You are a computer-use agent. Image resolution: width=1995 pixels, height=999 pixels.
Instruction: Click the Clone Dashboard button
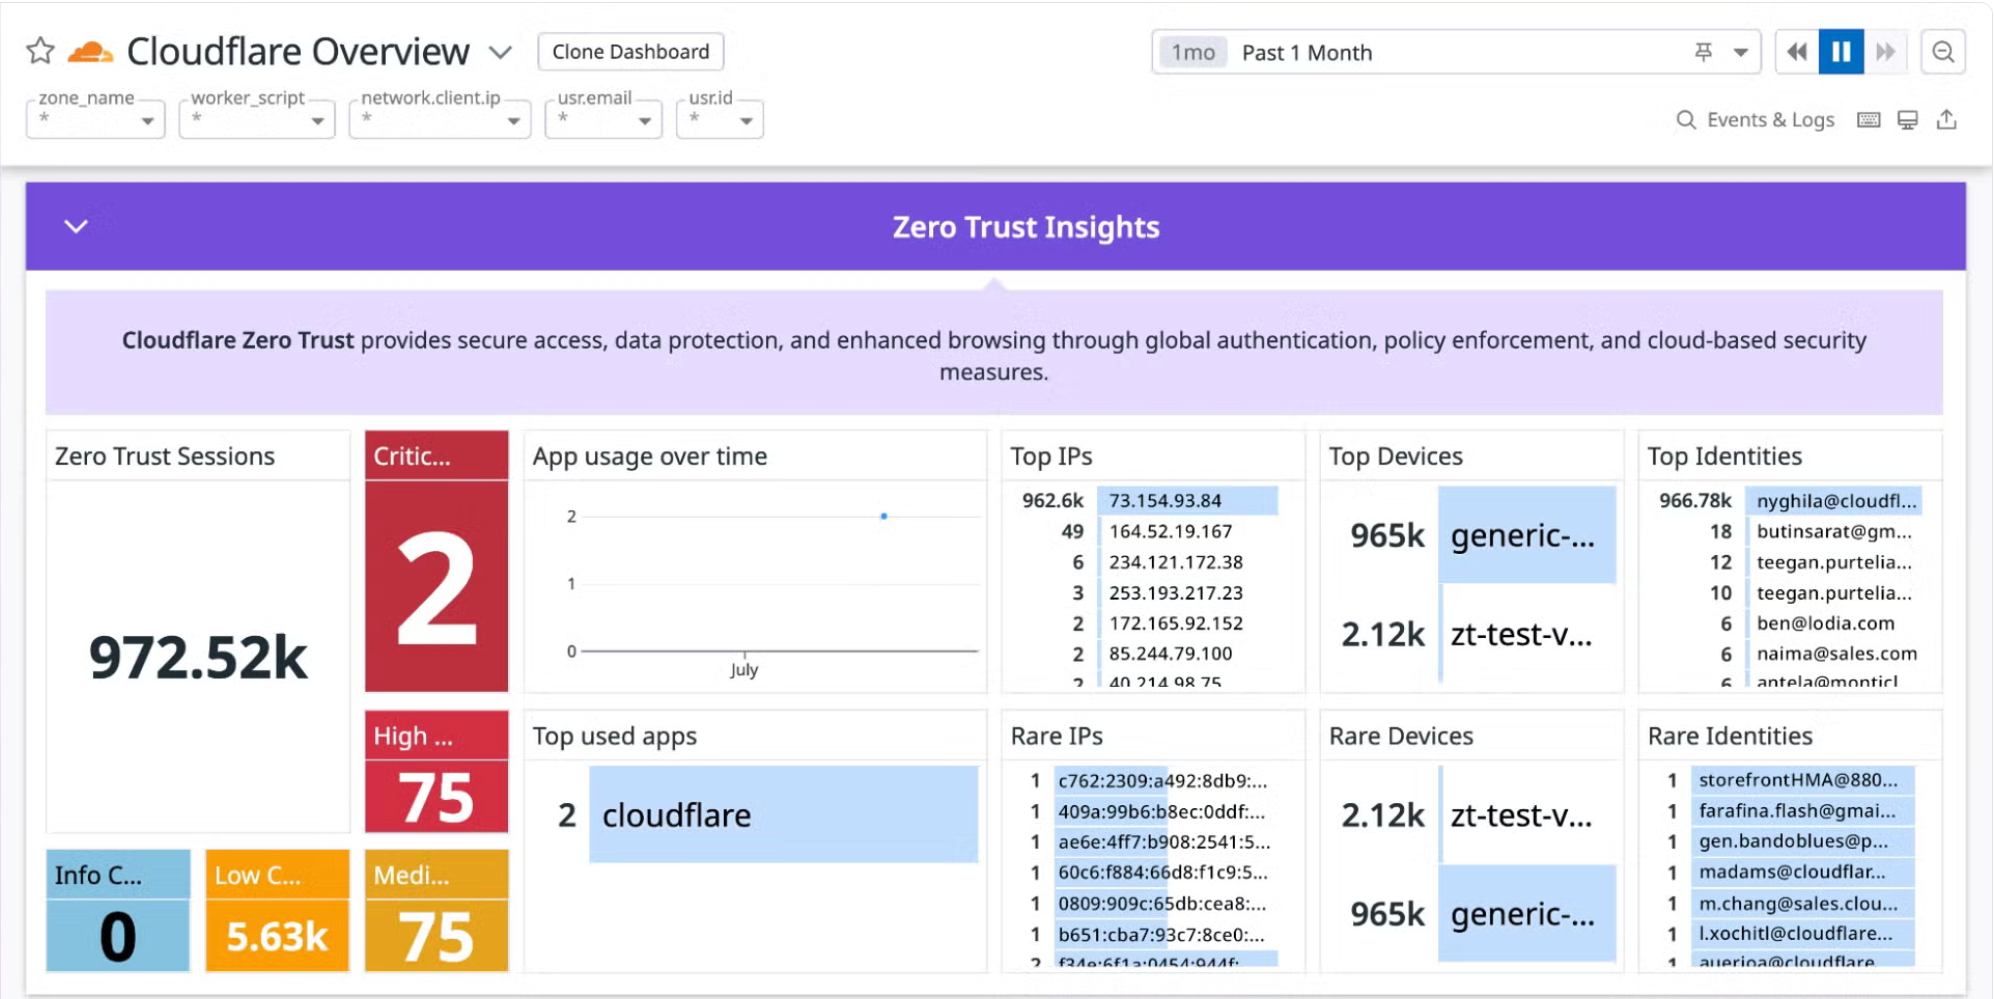coord(630,52)
